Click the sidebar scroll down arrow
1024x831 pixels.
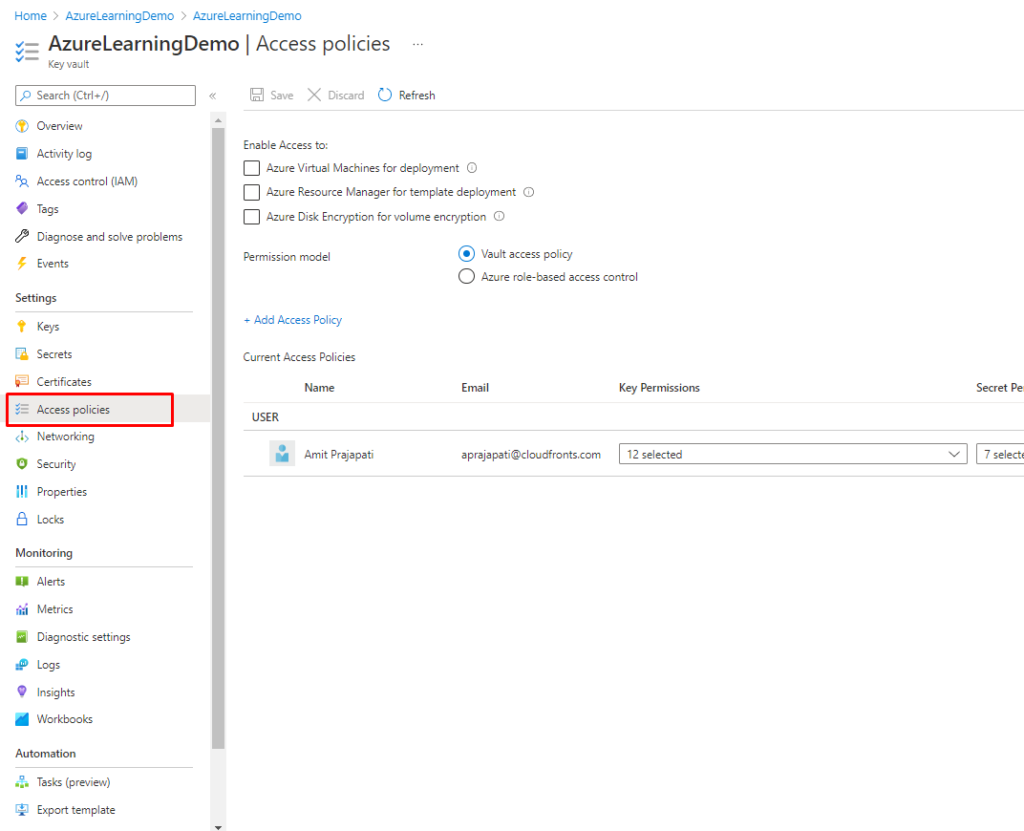[218, 826]
